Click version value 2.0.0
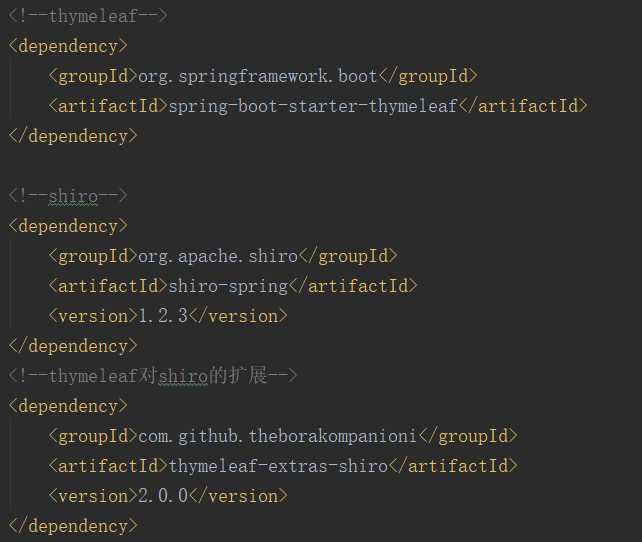This screenshot has height=542, width=642. [163, 496]
